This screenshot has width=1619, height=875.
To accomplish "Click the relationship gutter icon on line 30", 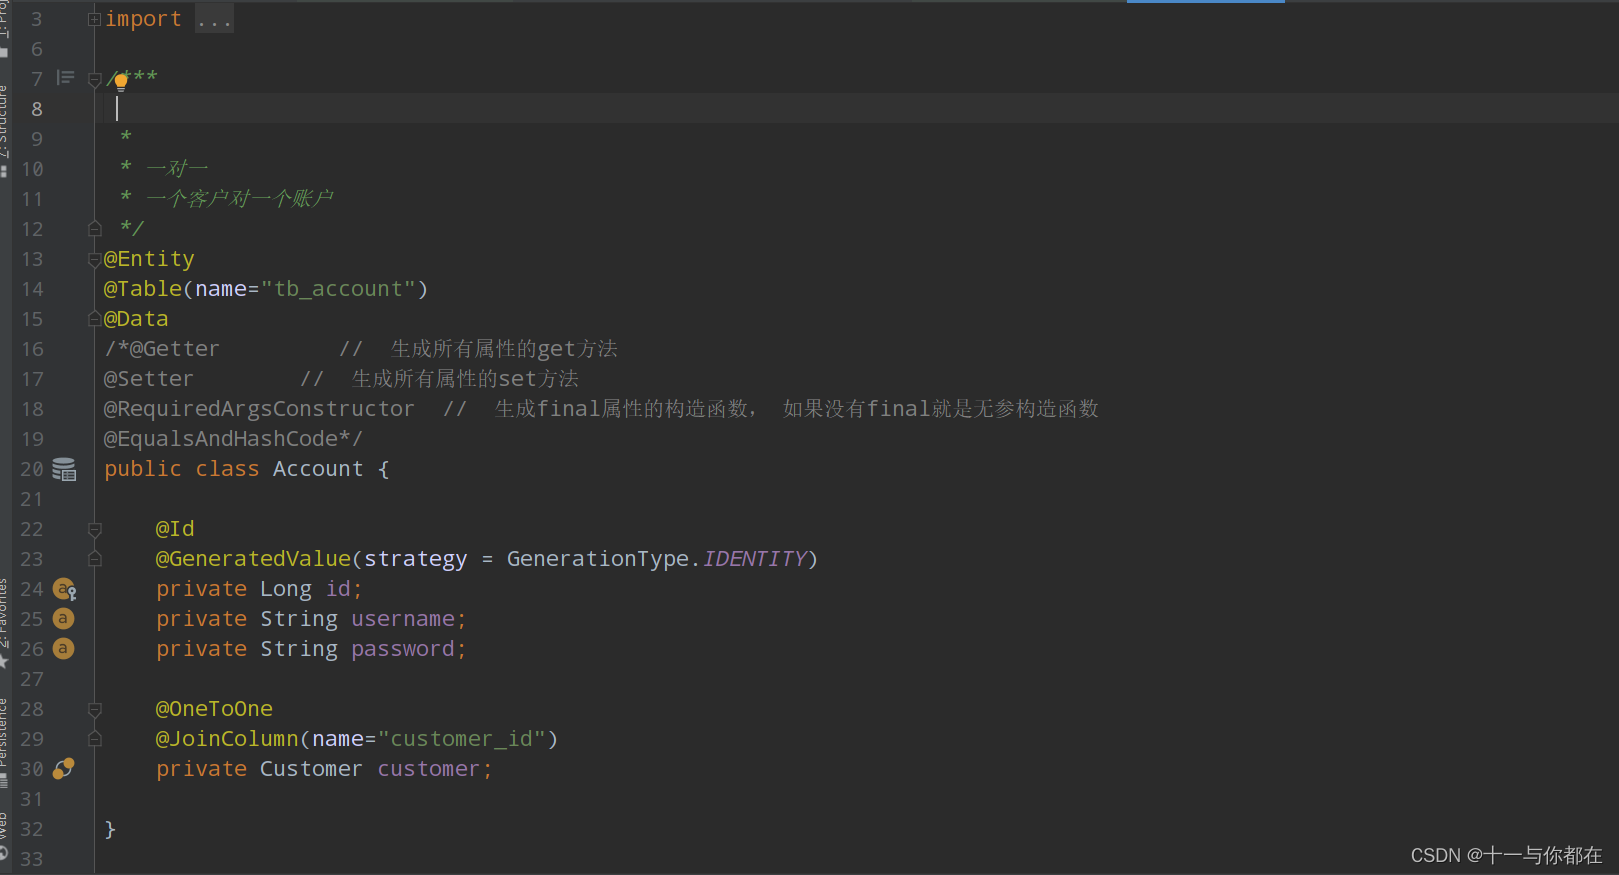I will pos(64,769).
